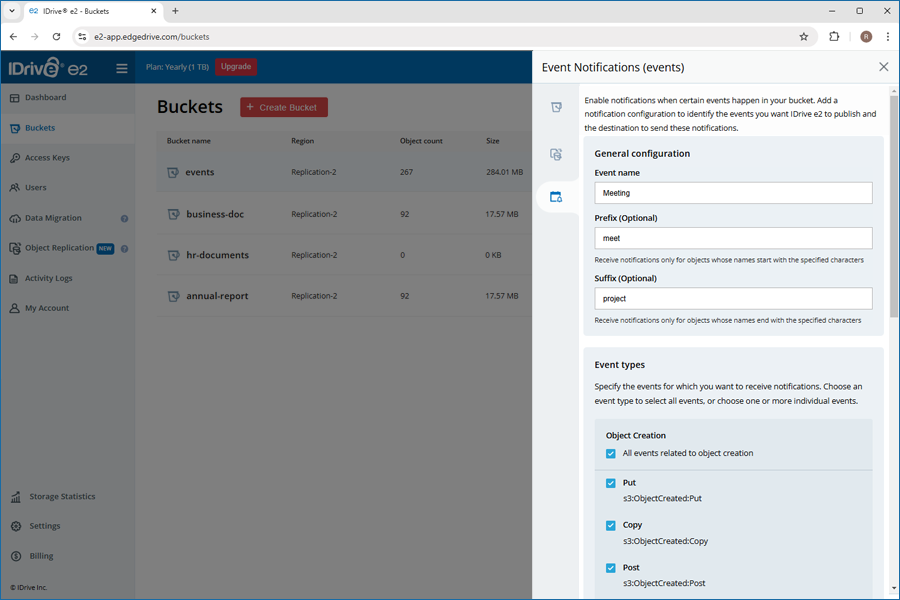Click the Create Bucket button
The height and width of the screenshot is (600, 900).
click(x=284, y=107)
